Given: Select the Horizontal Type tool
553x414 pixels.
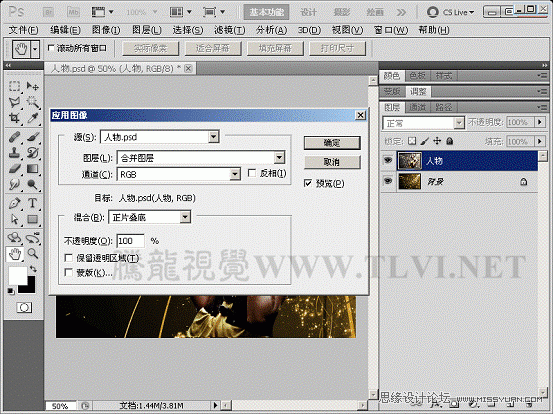Looking at the screenshot, I should 32,203.
